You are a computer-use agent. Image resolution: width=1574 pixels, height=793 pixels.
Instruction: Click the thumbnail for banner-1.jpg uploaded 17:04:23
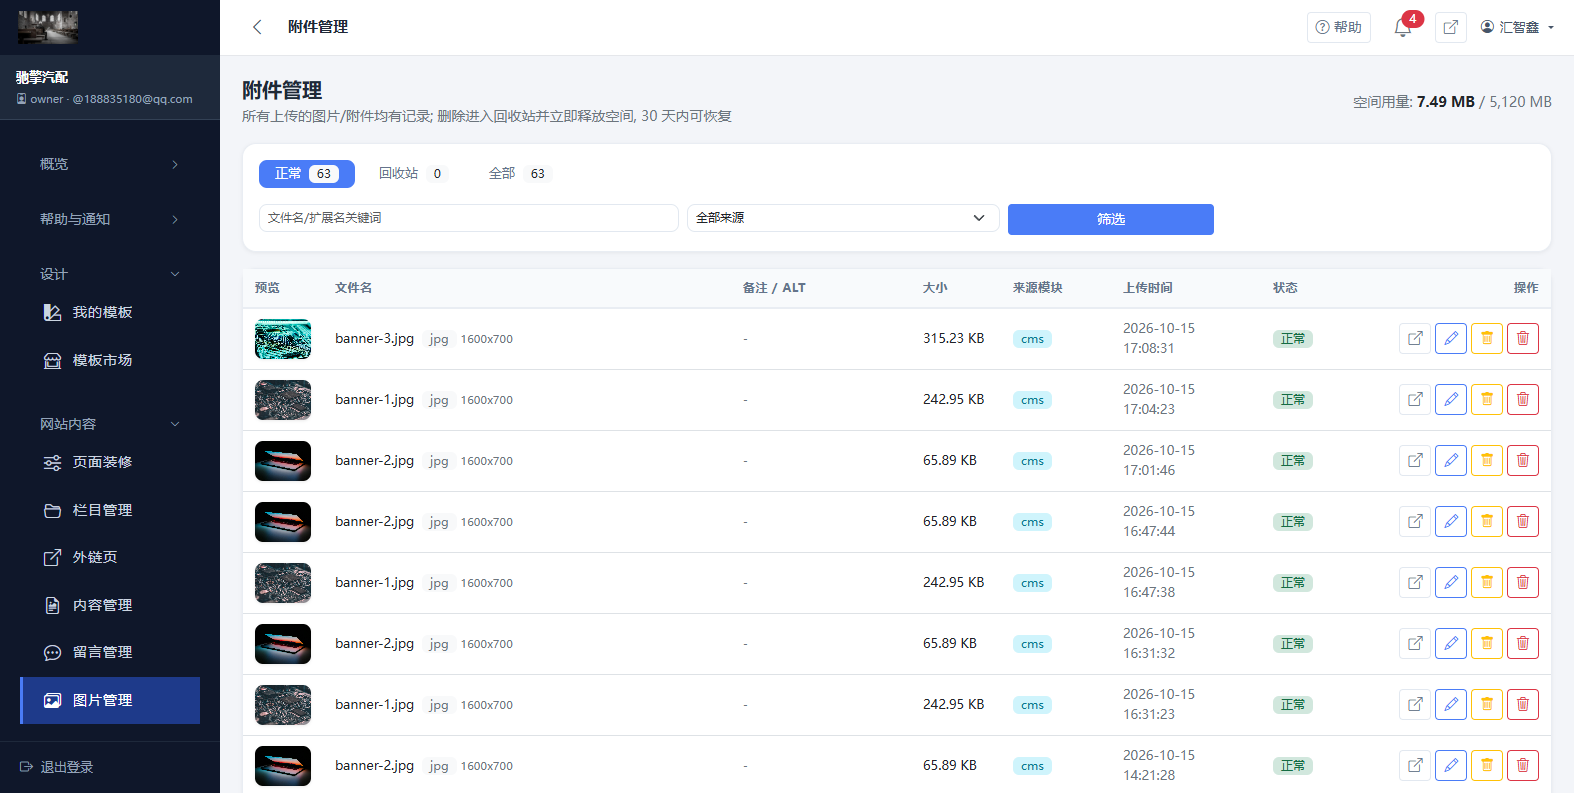283,400
